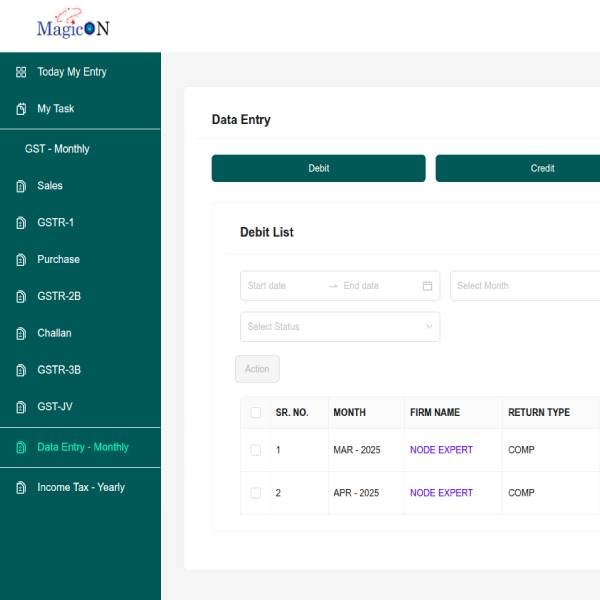Check the checkbox for APR - 2025 row
600x600 pixels.
pos(255,493)
